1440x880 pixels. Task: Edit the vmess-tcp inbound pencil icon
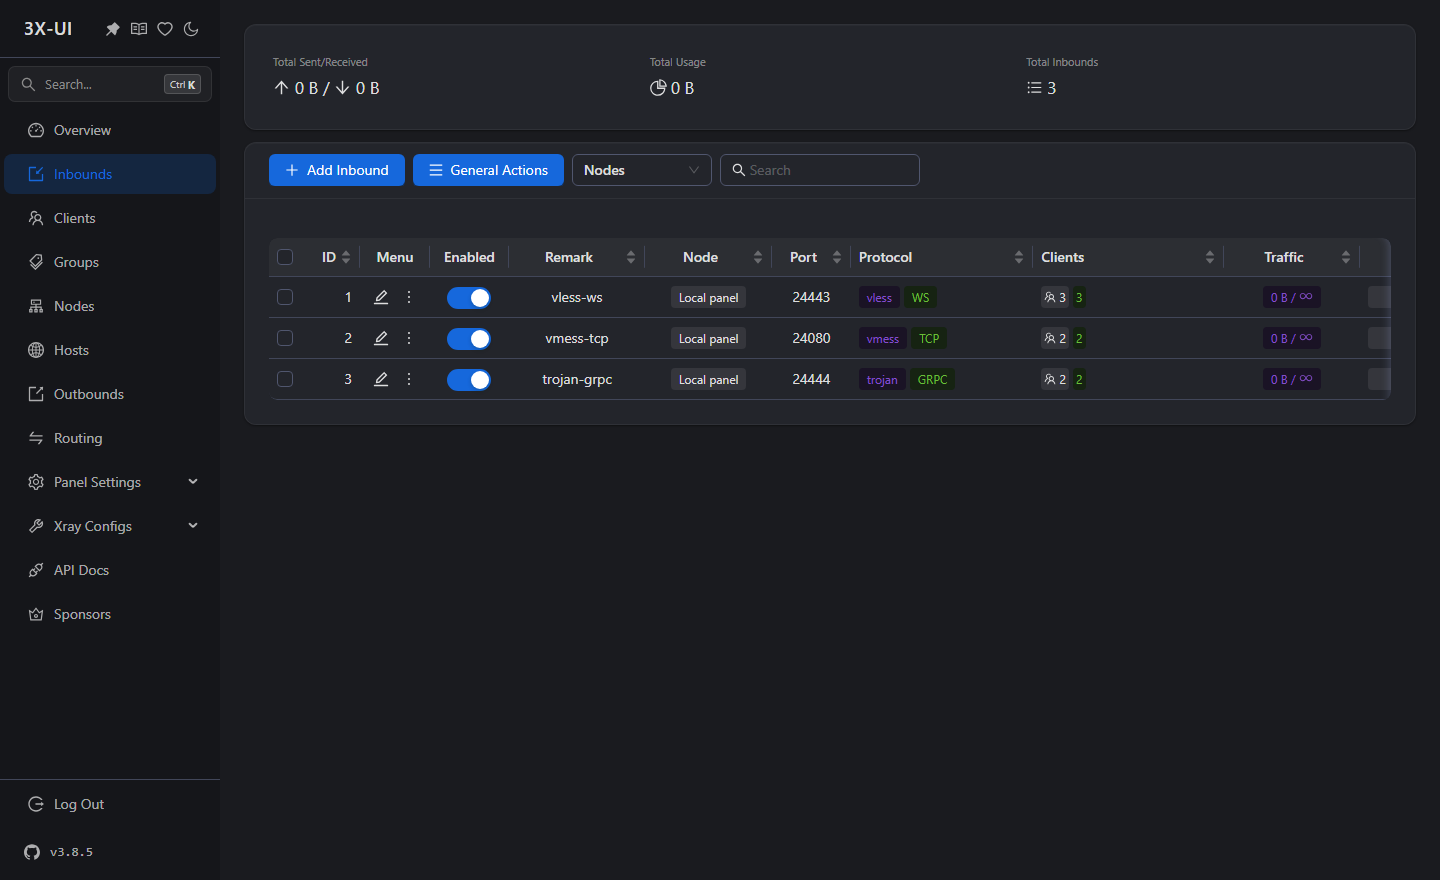[381, 338]
